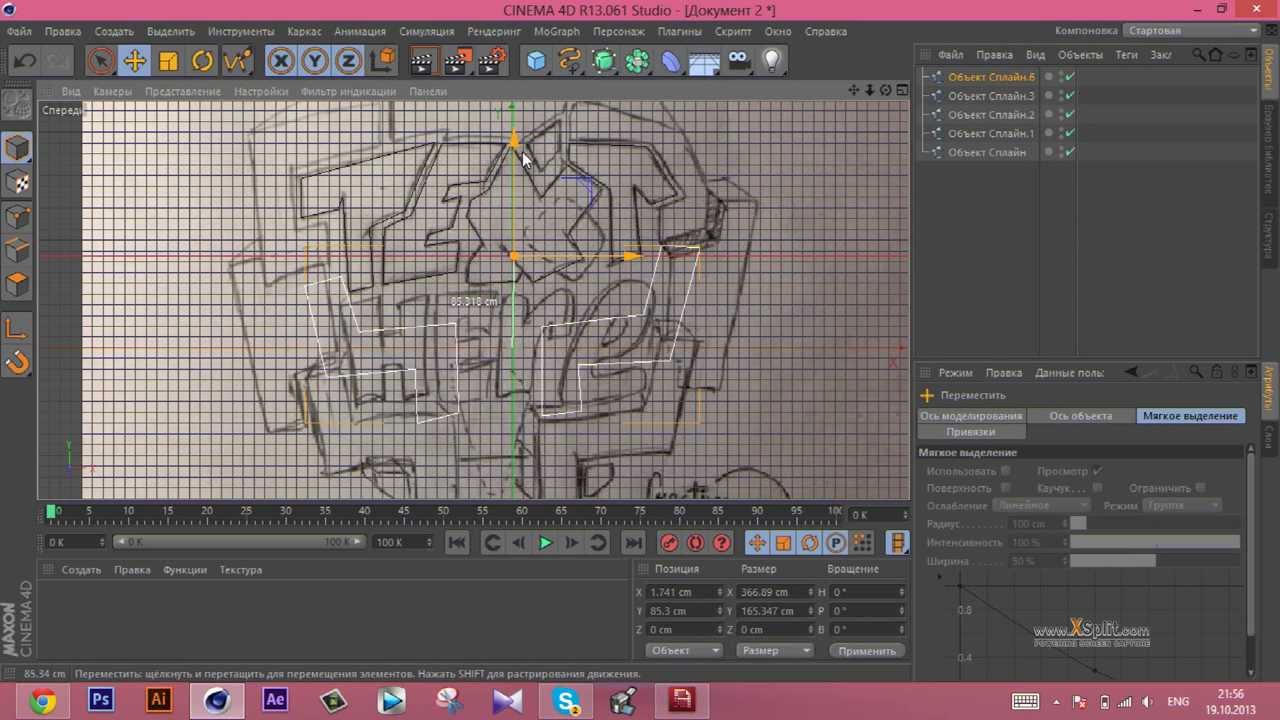Open the Размер mode dropdown

click(774, 651)
